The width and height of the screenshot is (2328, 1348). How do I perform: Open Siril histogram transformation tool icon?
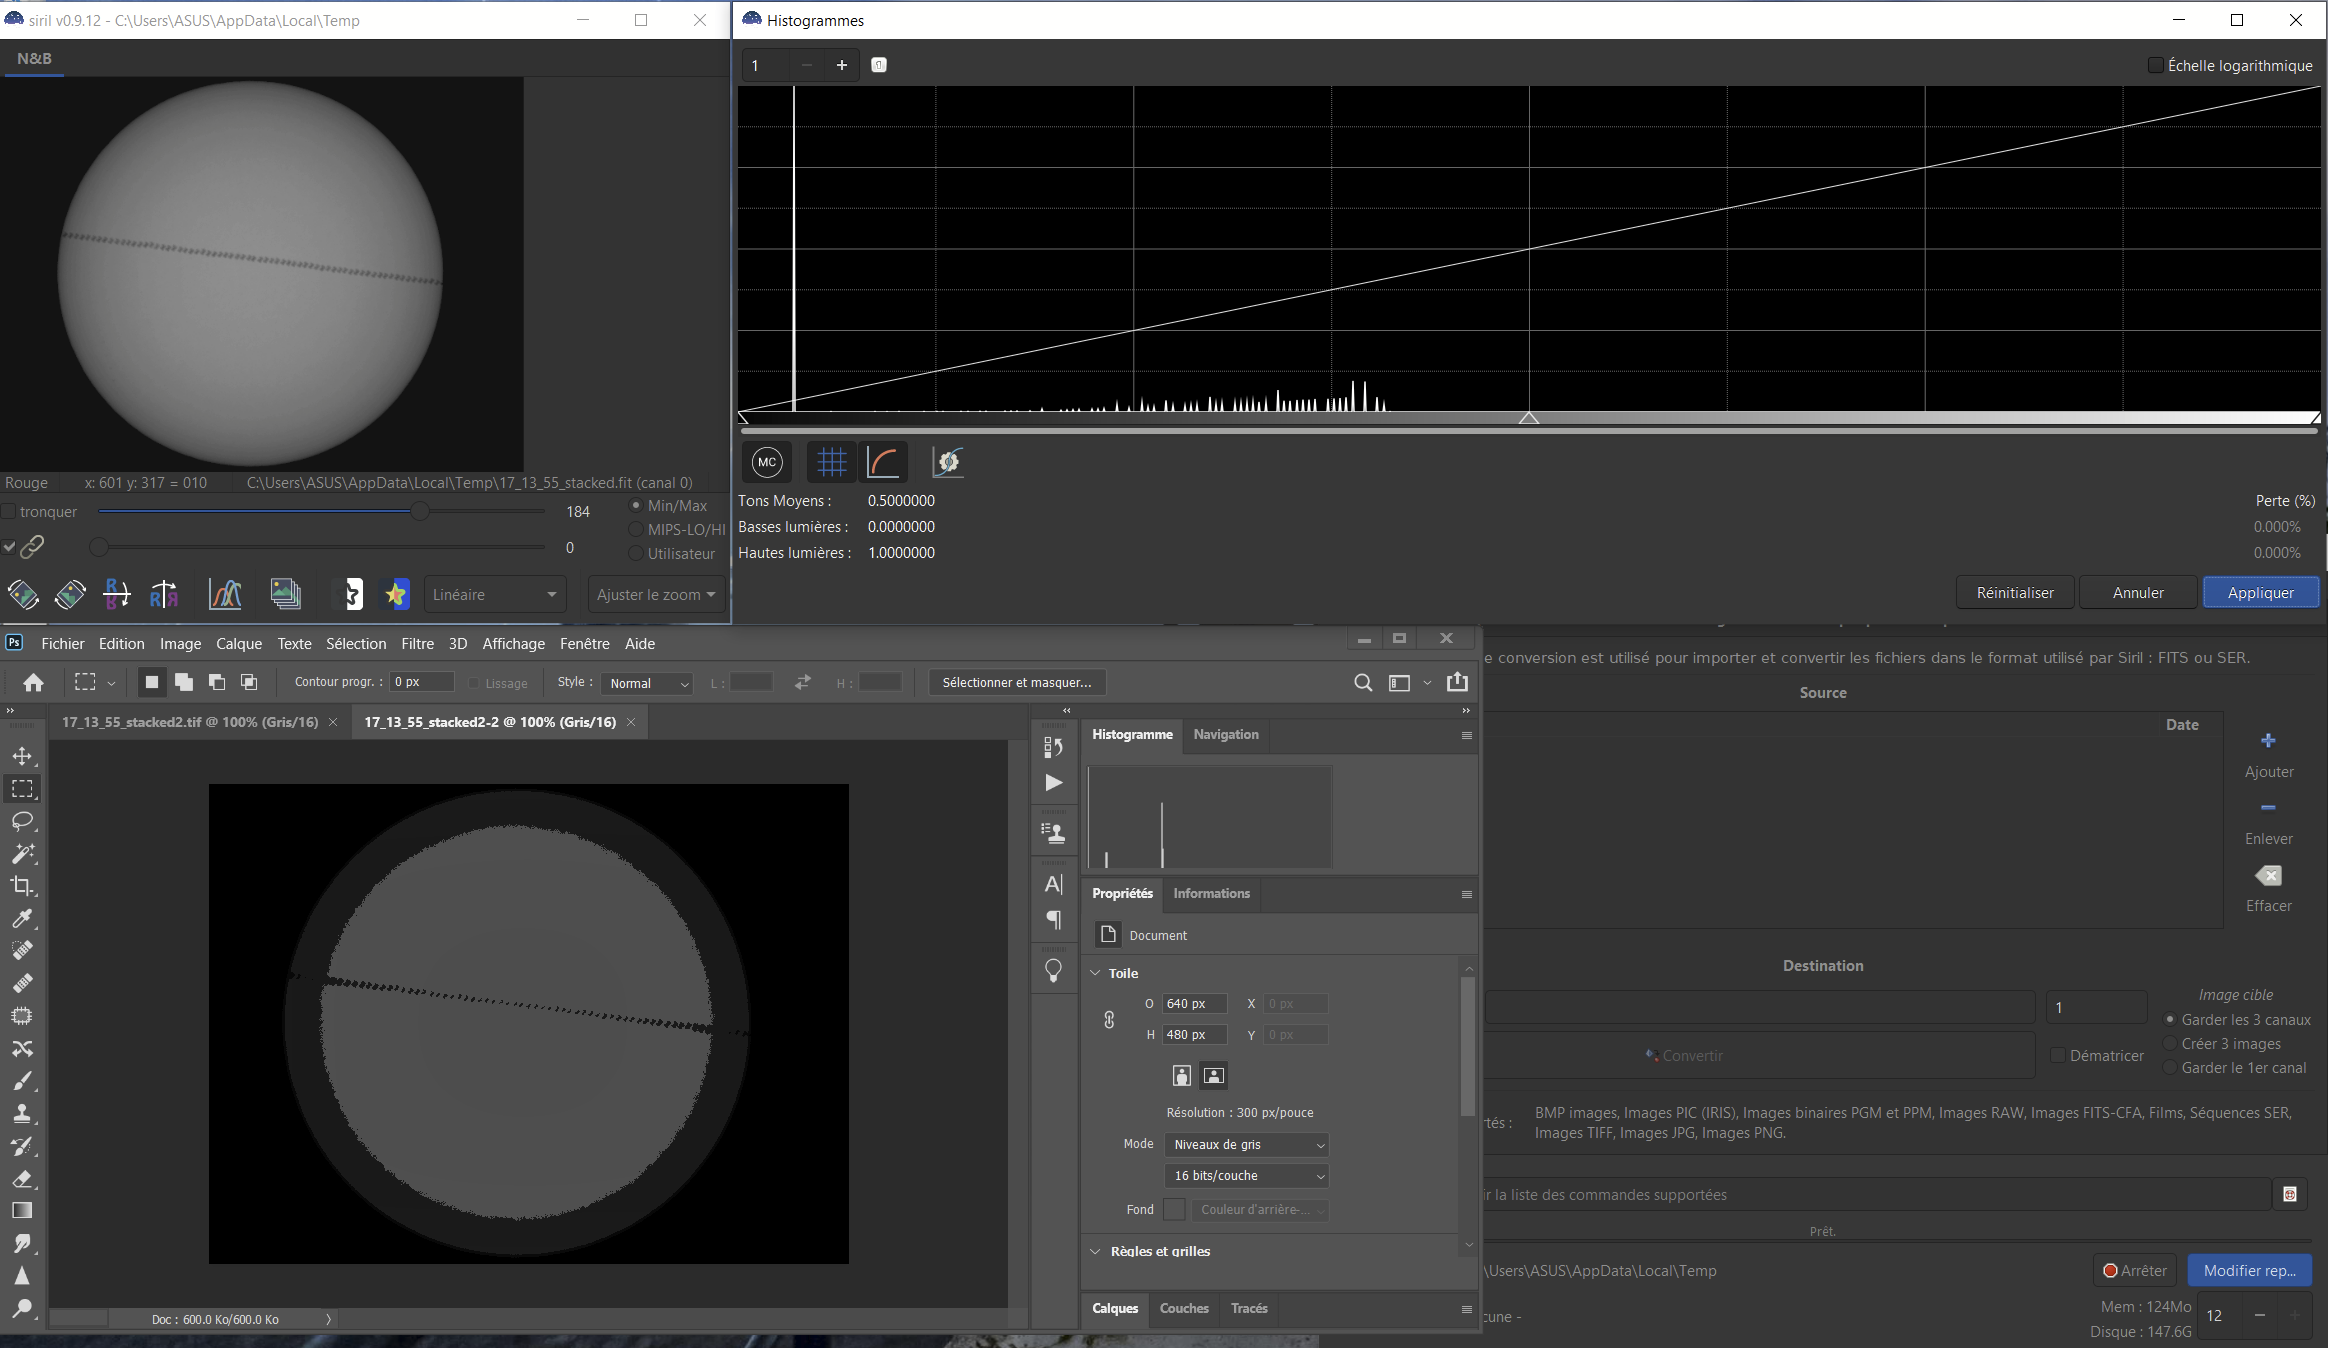point(225,594)
